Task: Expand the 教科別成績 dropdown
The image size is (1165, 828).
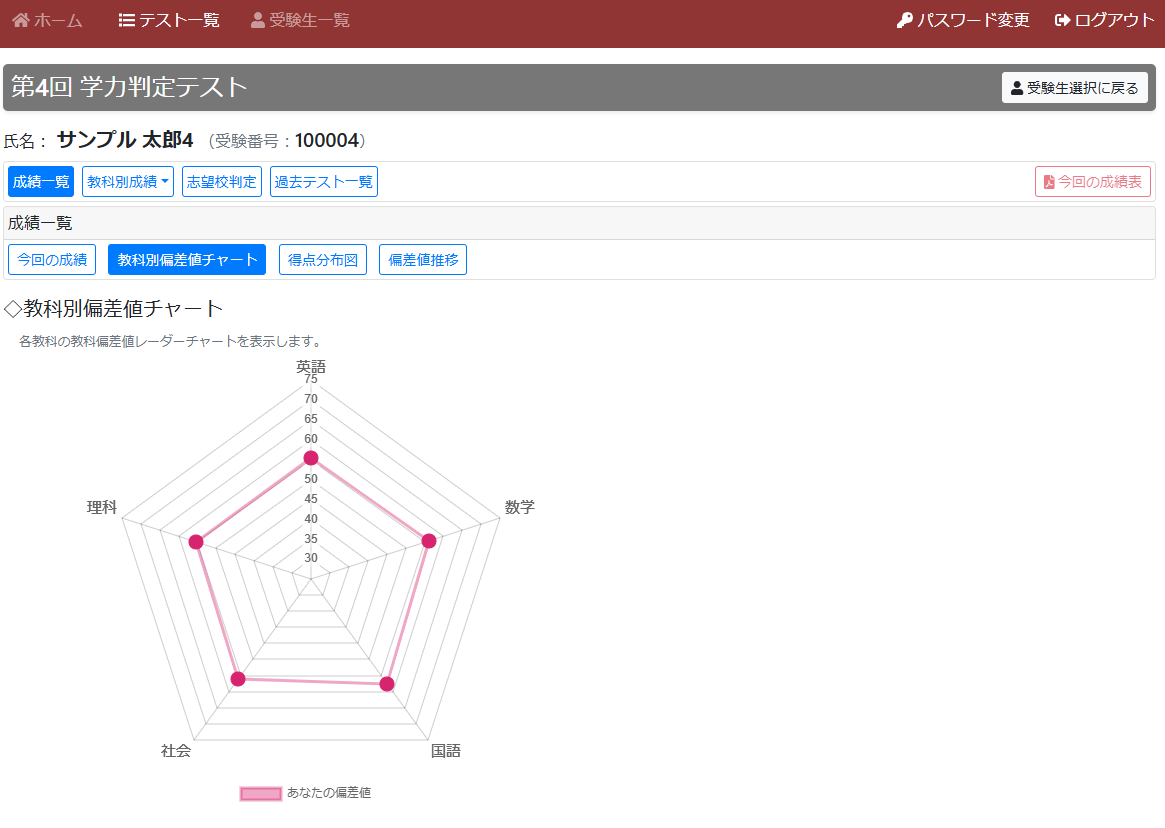Action: click(128, 181)
